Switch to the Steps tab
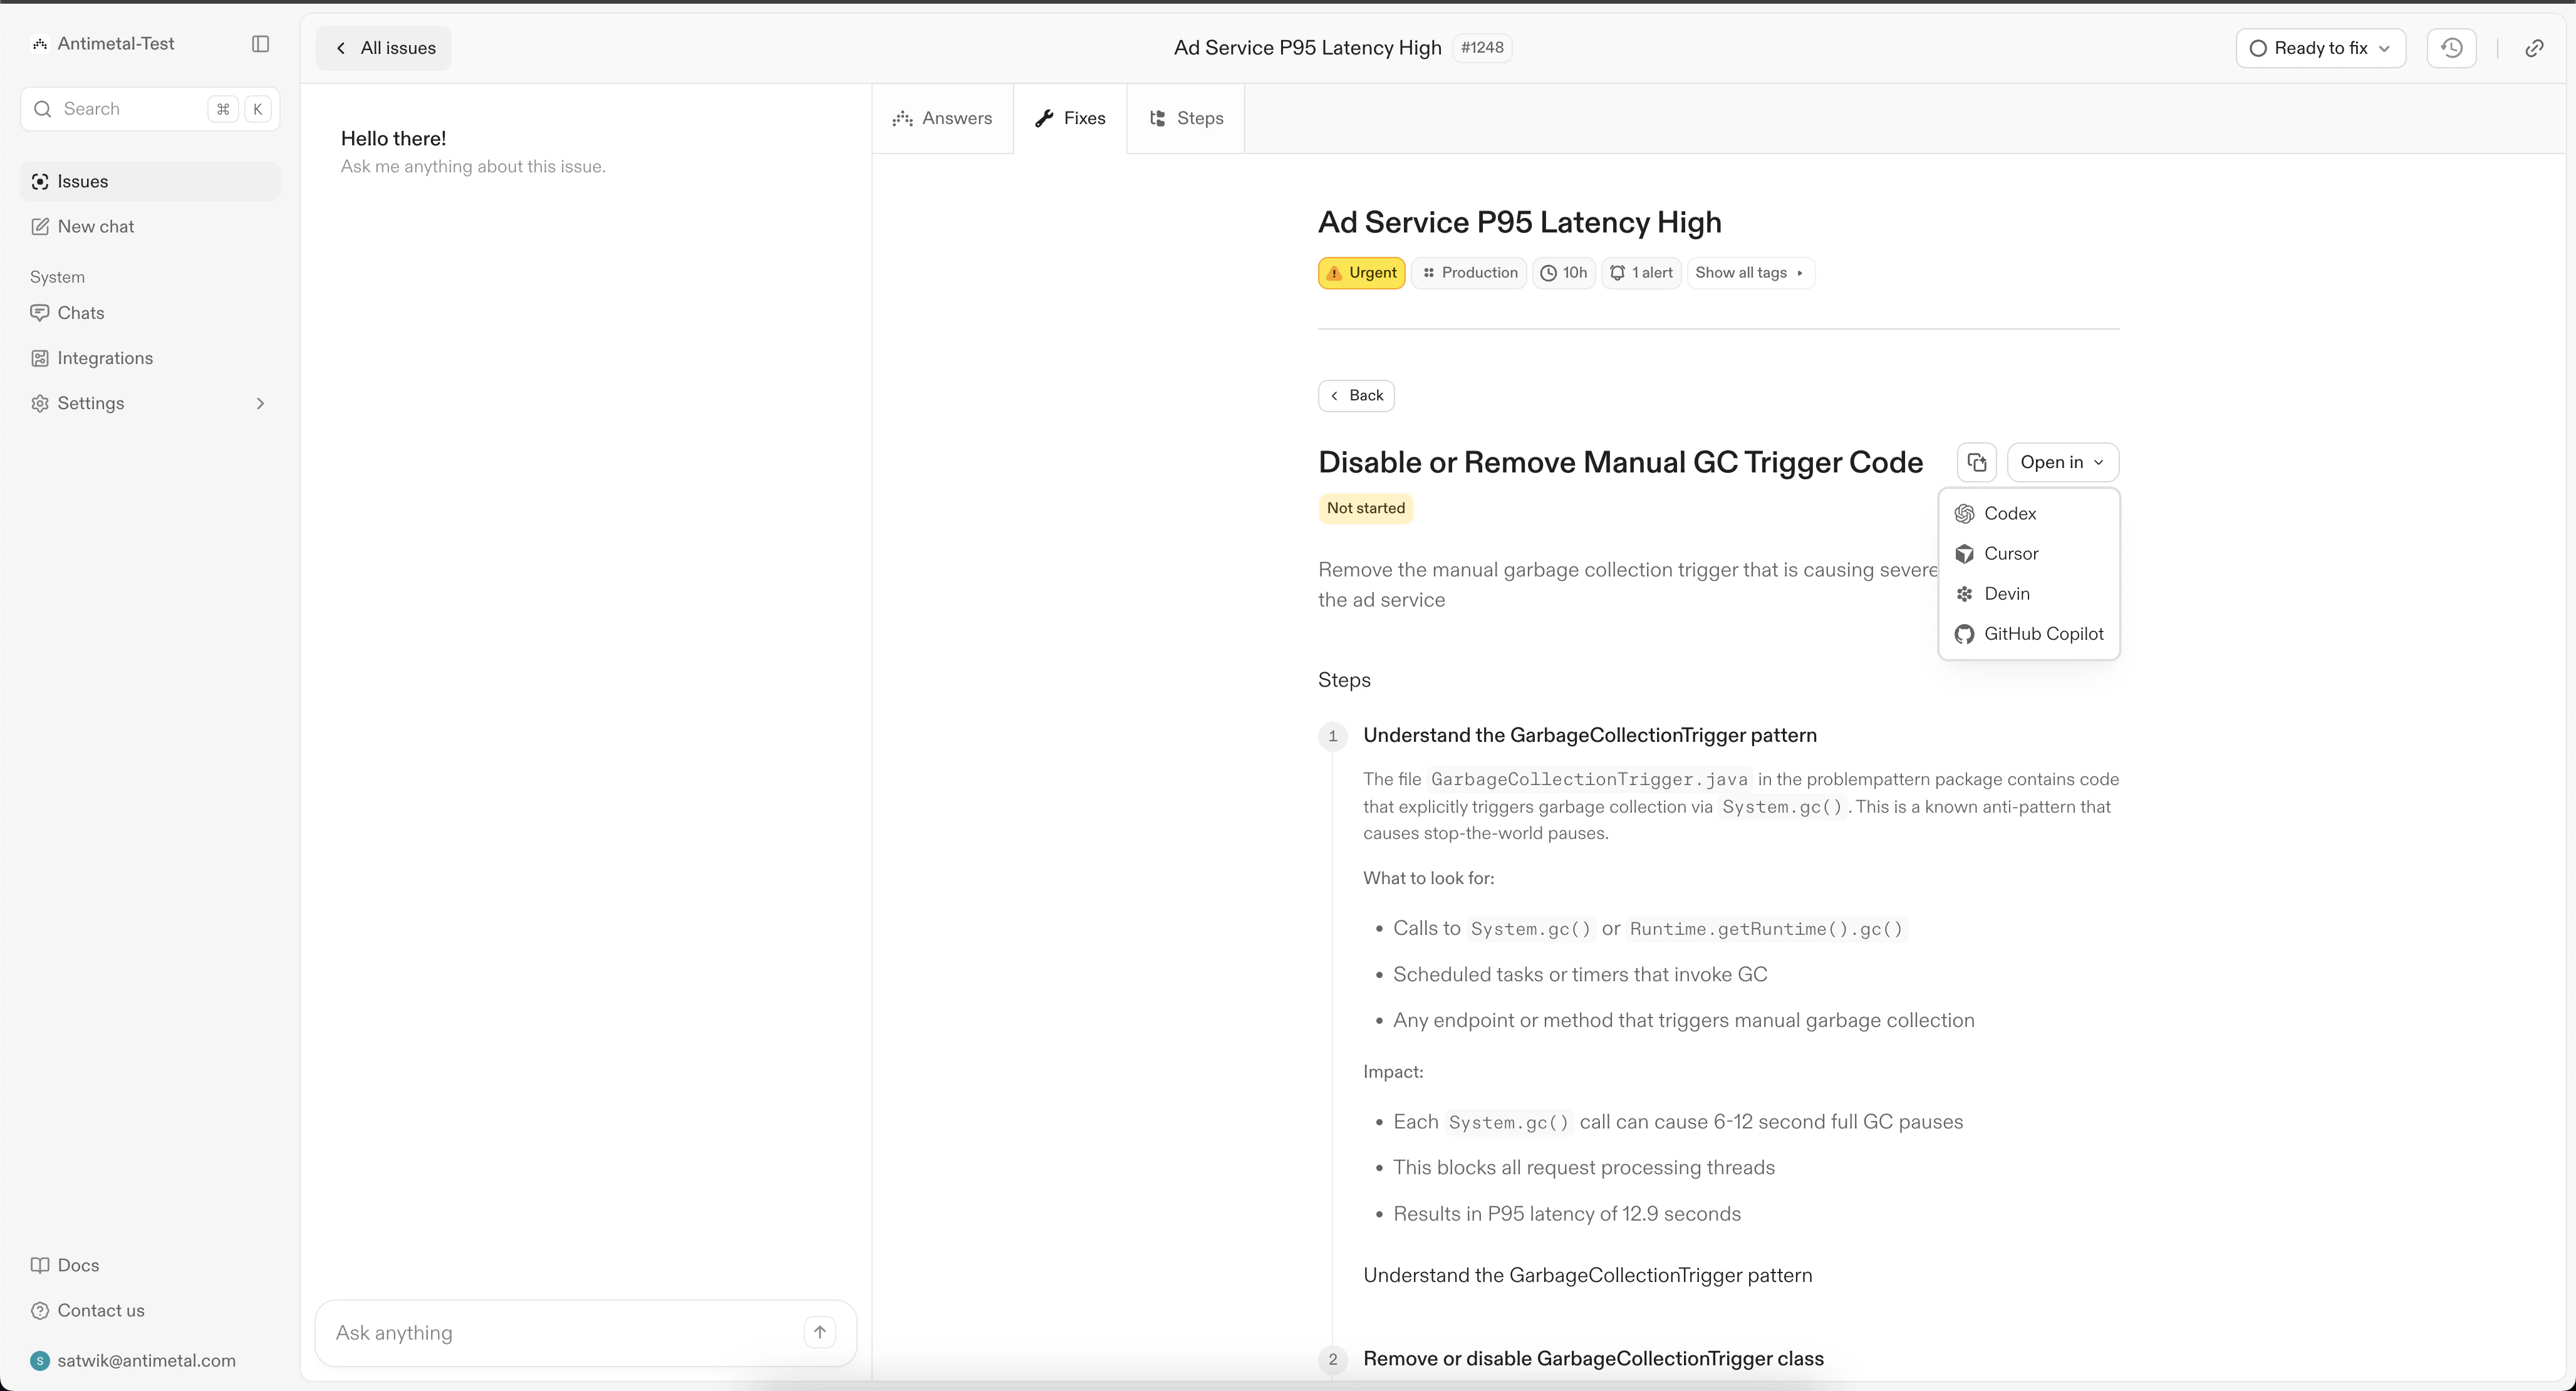2576x1391 pixels. click(x=1186, y=118)
